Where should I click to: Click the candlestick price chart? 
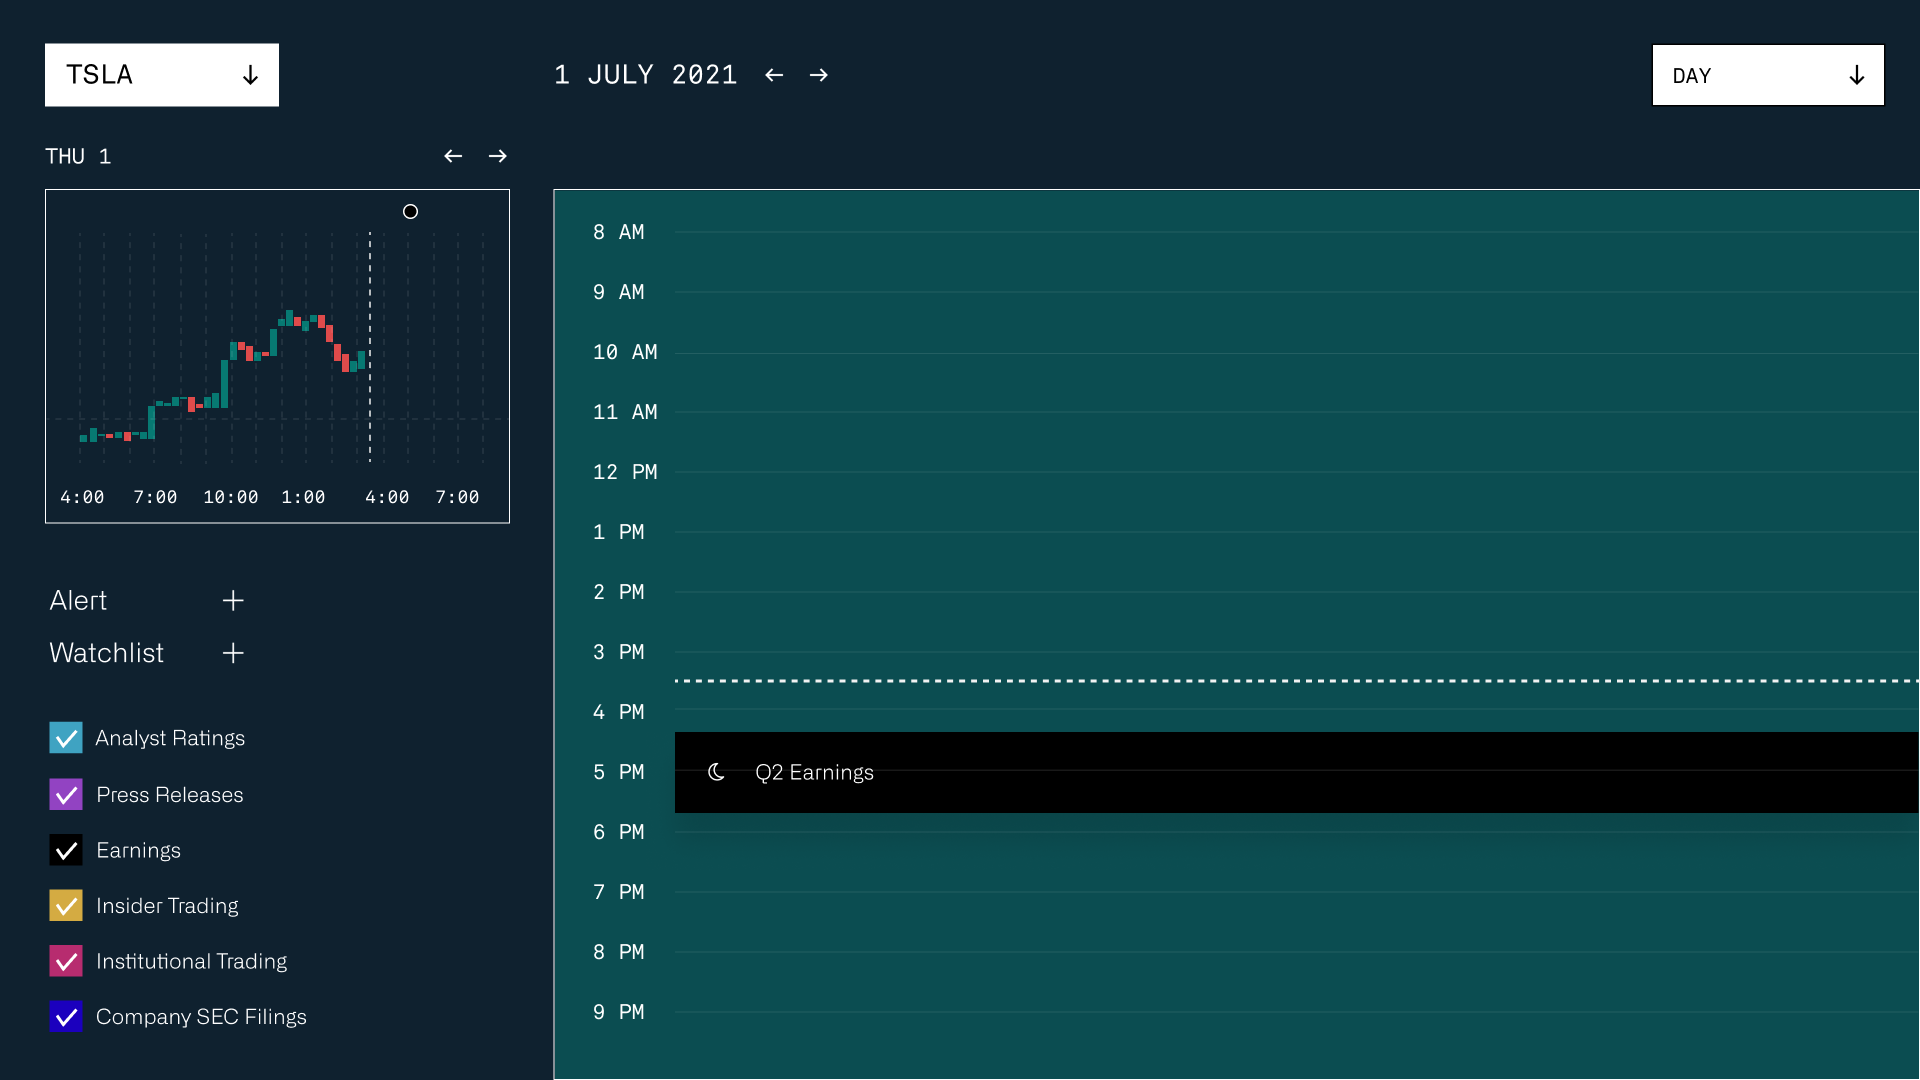pos(277,356)
